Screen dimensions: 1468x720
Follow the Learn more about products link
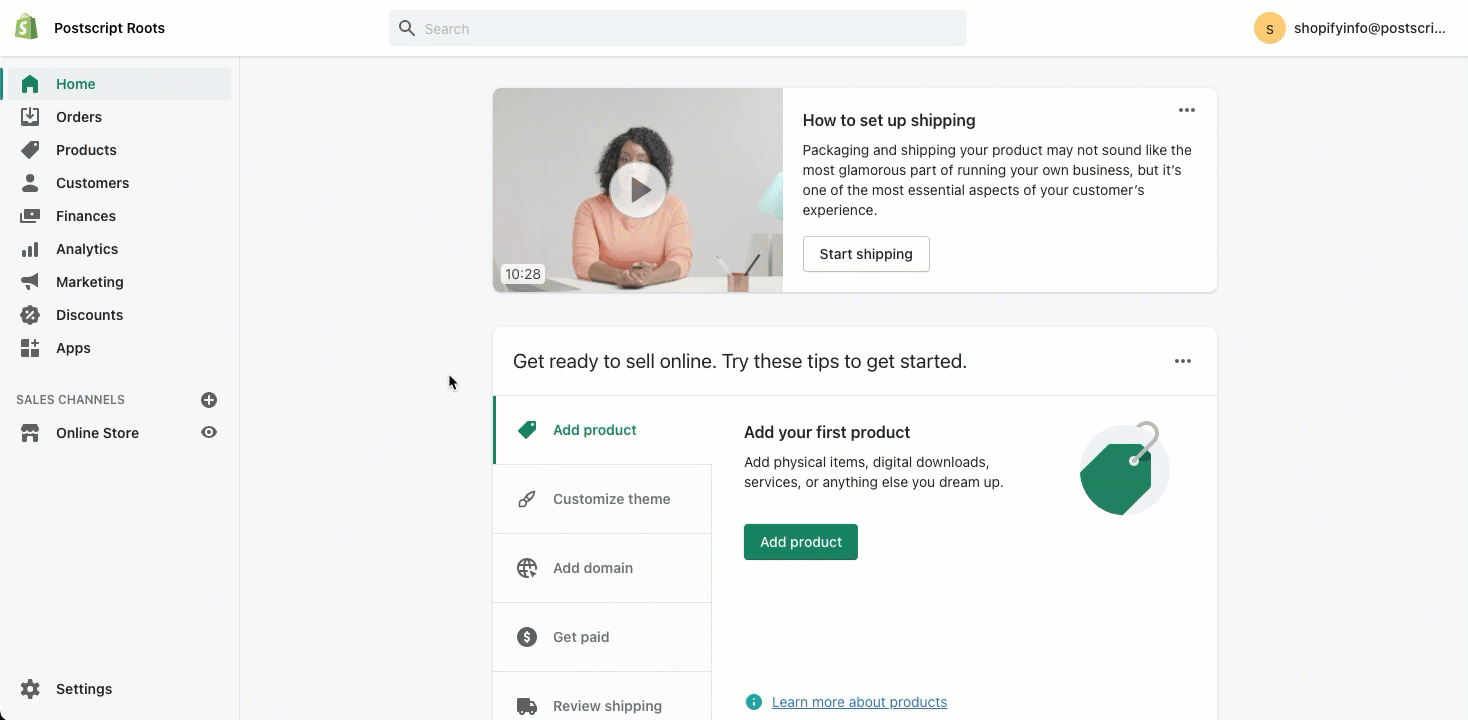pos(859,702)
